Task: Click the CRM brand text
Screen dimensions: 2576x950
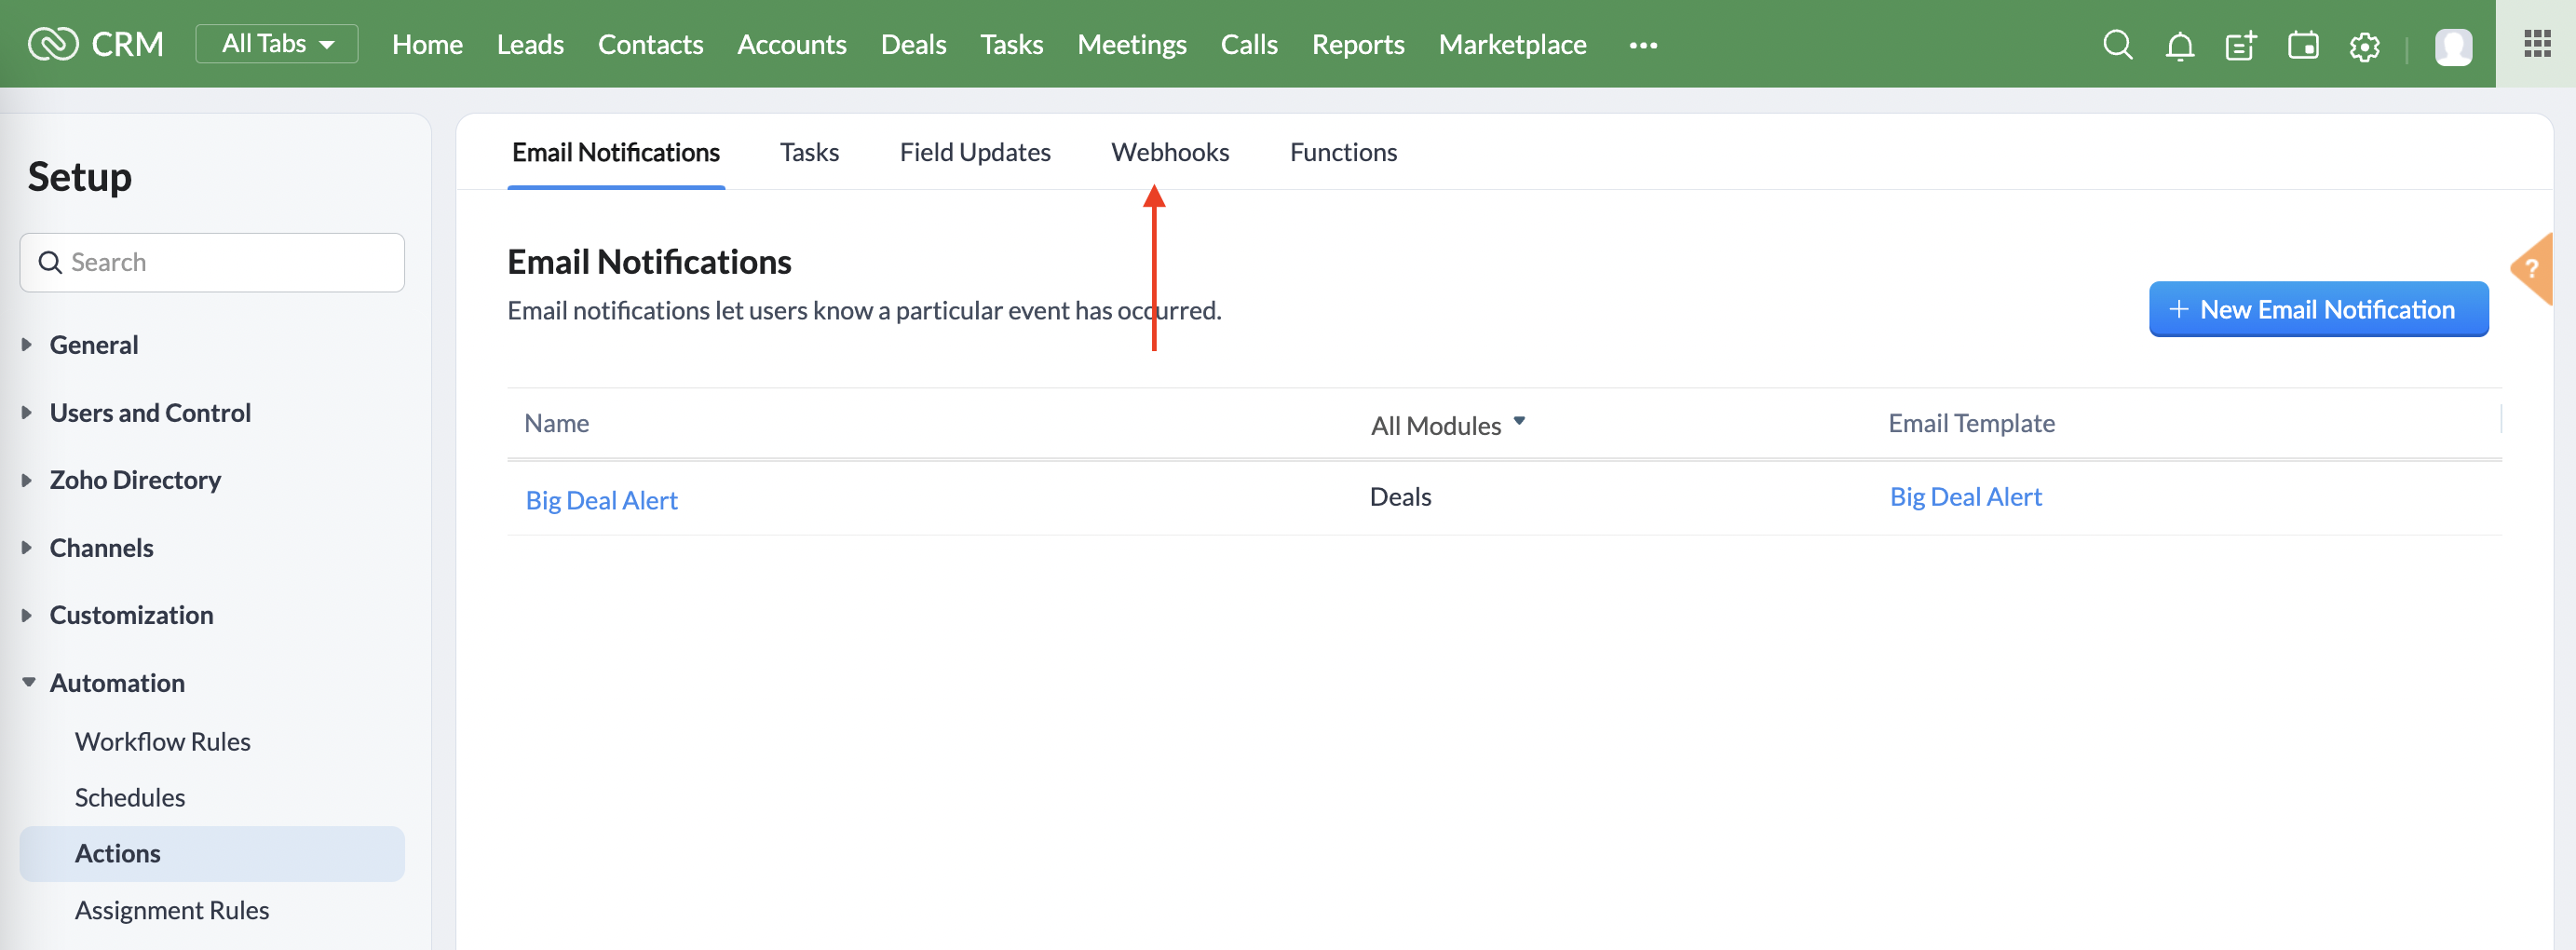Action: [127, 44]
